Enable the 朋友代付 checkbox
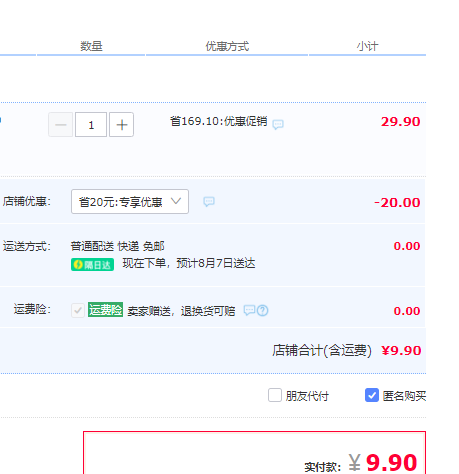The height and width of the screenshot is (474, 459). (x=275, y=395)
